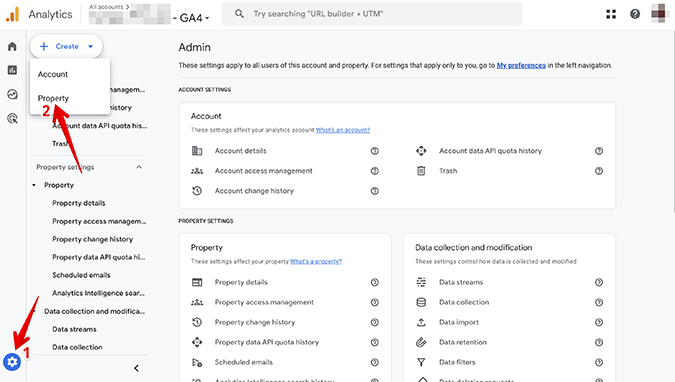Click the page vertical scrollbar
The width and height of the screenshot is (675, 382).
[x=673, y=121]
